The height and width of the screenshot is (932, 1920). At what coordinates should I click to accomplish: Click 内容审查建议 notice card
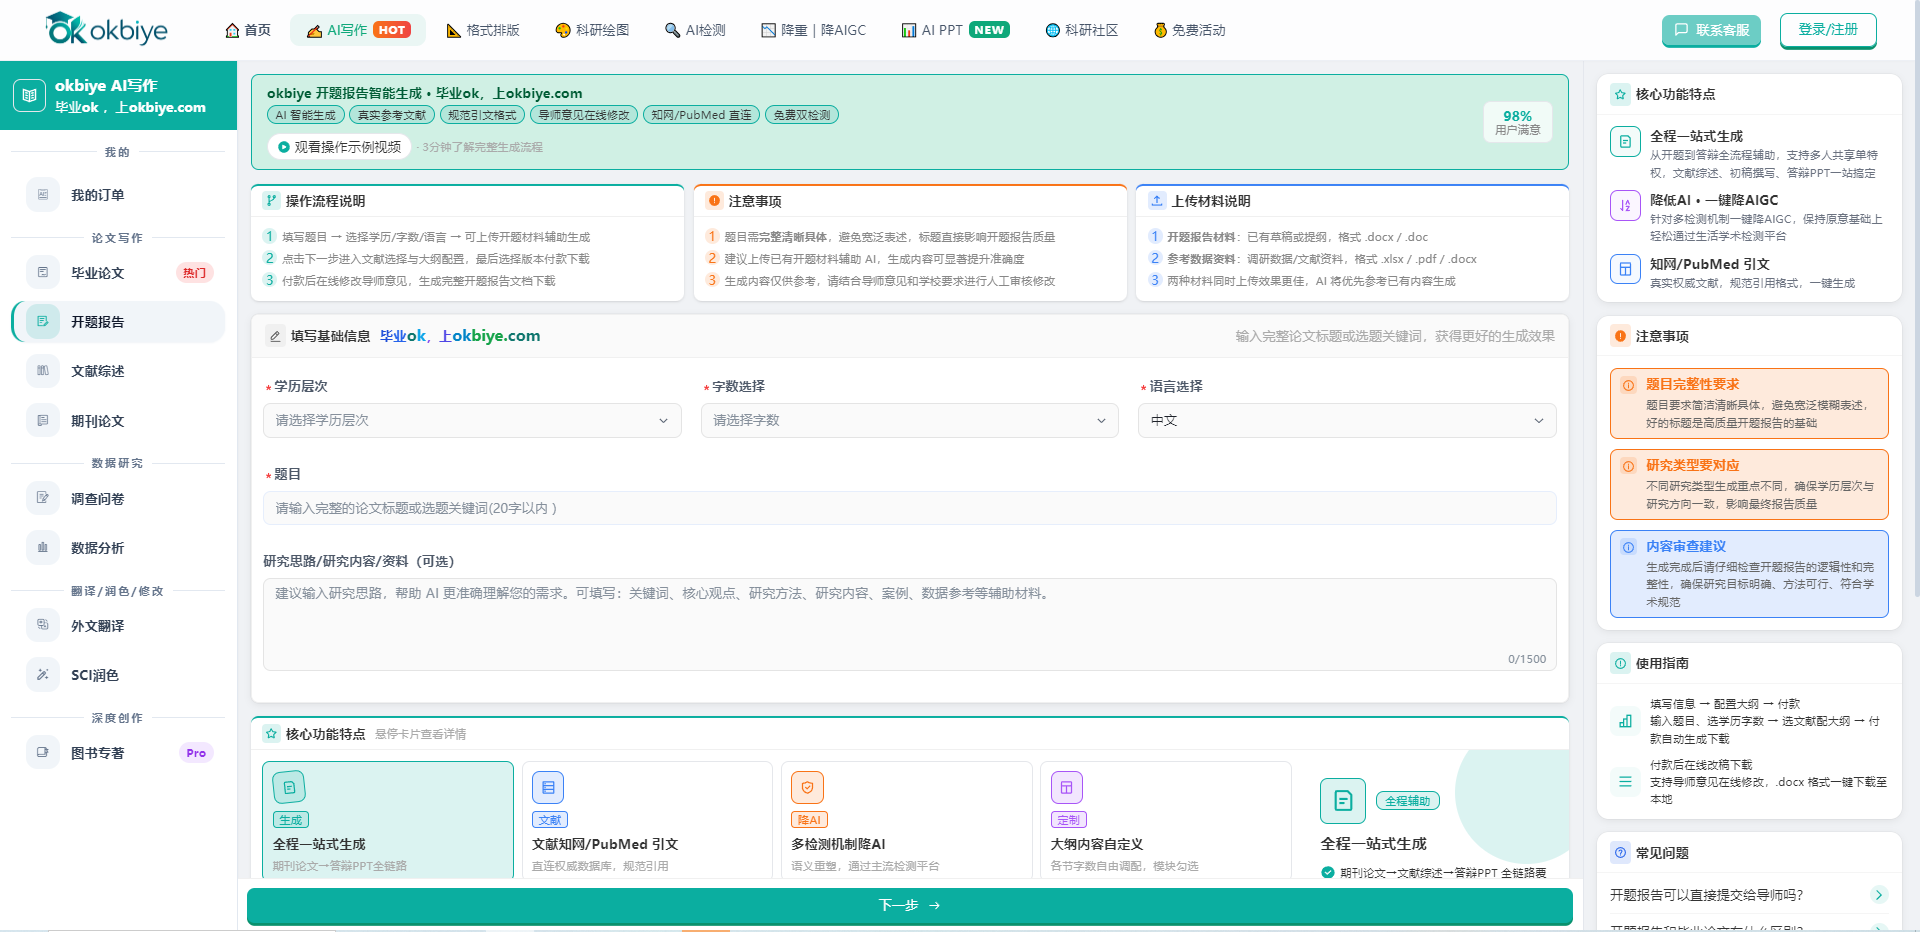1749,574
